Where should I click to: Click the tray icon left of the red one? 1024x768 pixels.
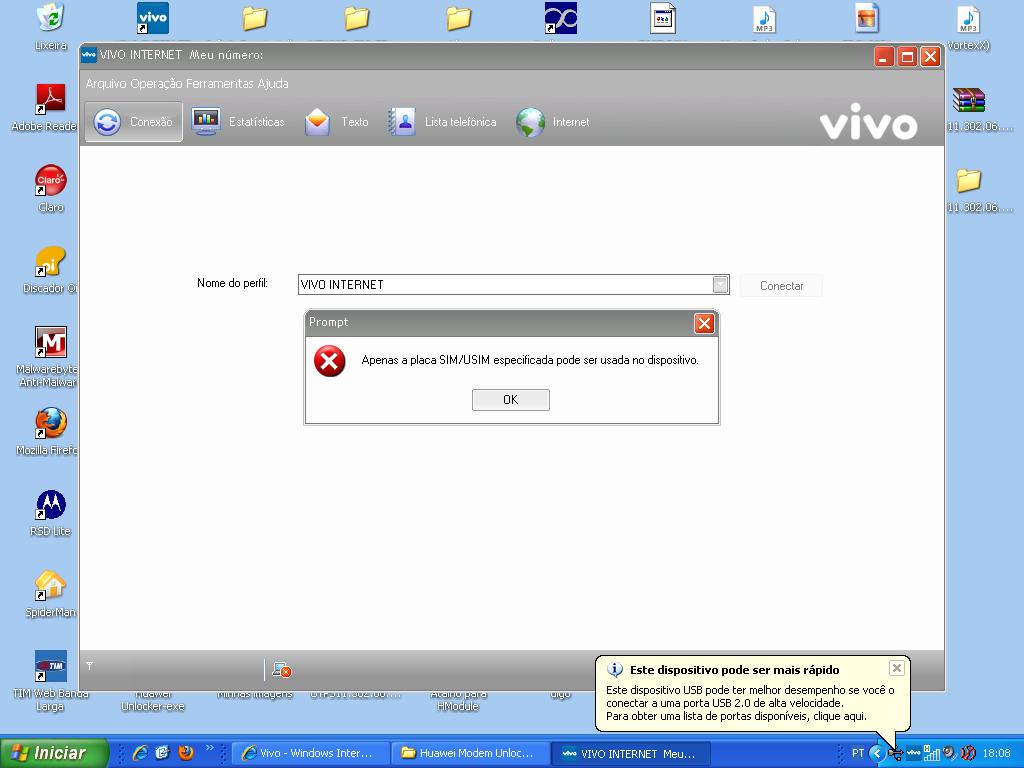pos(950,754)
